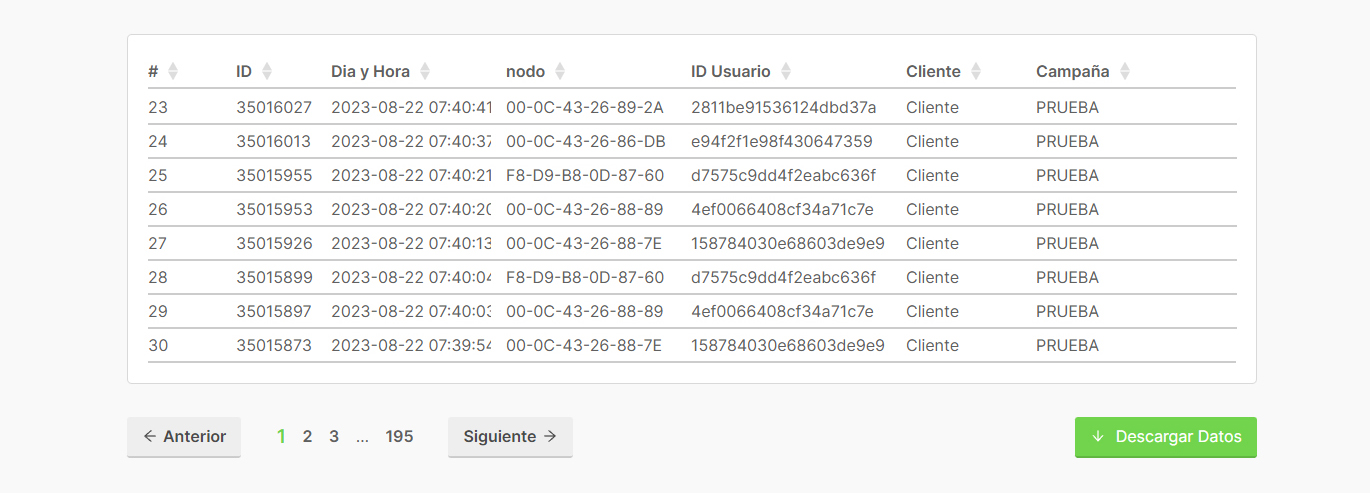This screenshot has height=493, width=1370.
Task: Select row 30 ID 35015873
Action: pyautogui.click(x=692, y=345)
